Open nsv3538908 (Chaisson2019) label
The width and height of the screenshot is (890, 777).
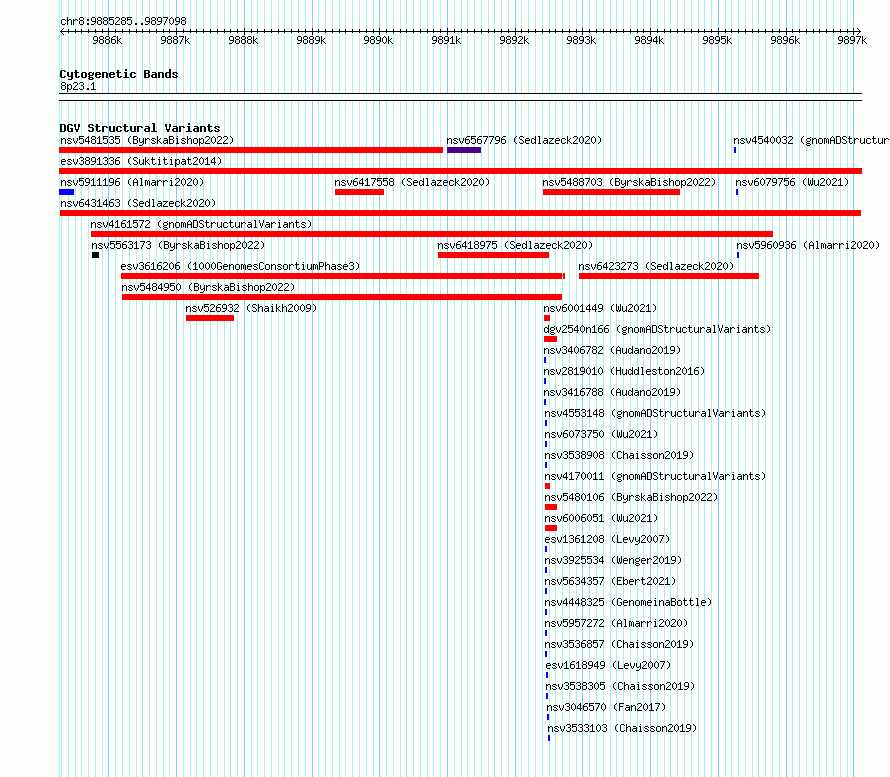[x=619, y=455]
